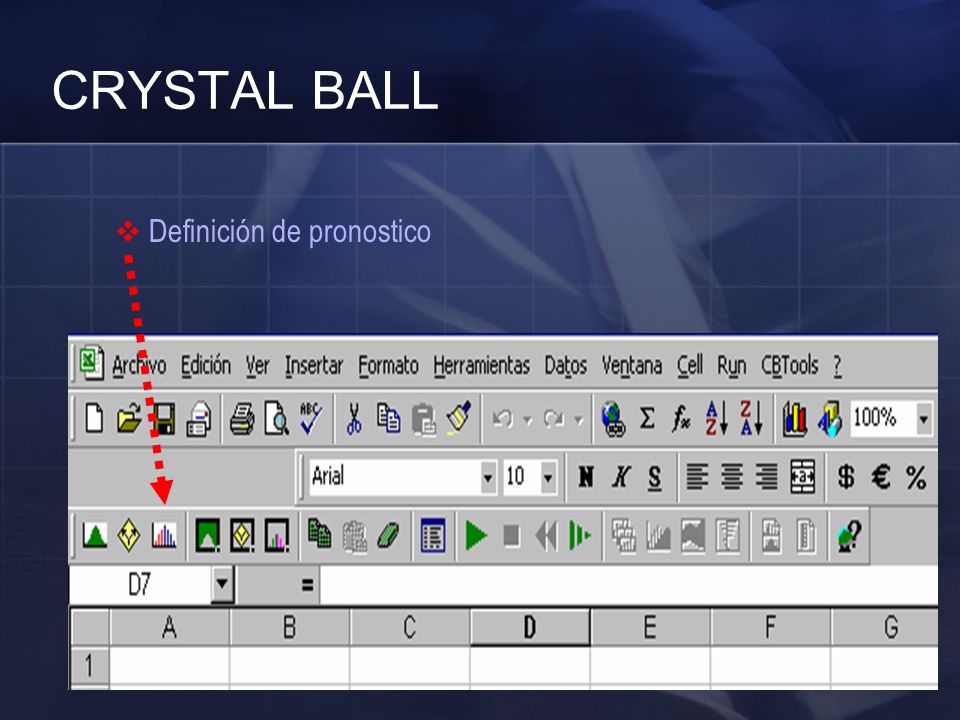The image size is (960, 720).
Task: Toggle align left
Action: tap(697, 476)
